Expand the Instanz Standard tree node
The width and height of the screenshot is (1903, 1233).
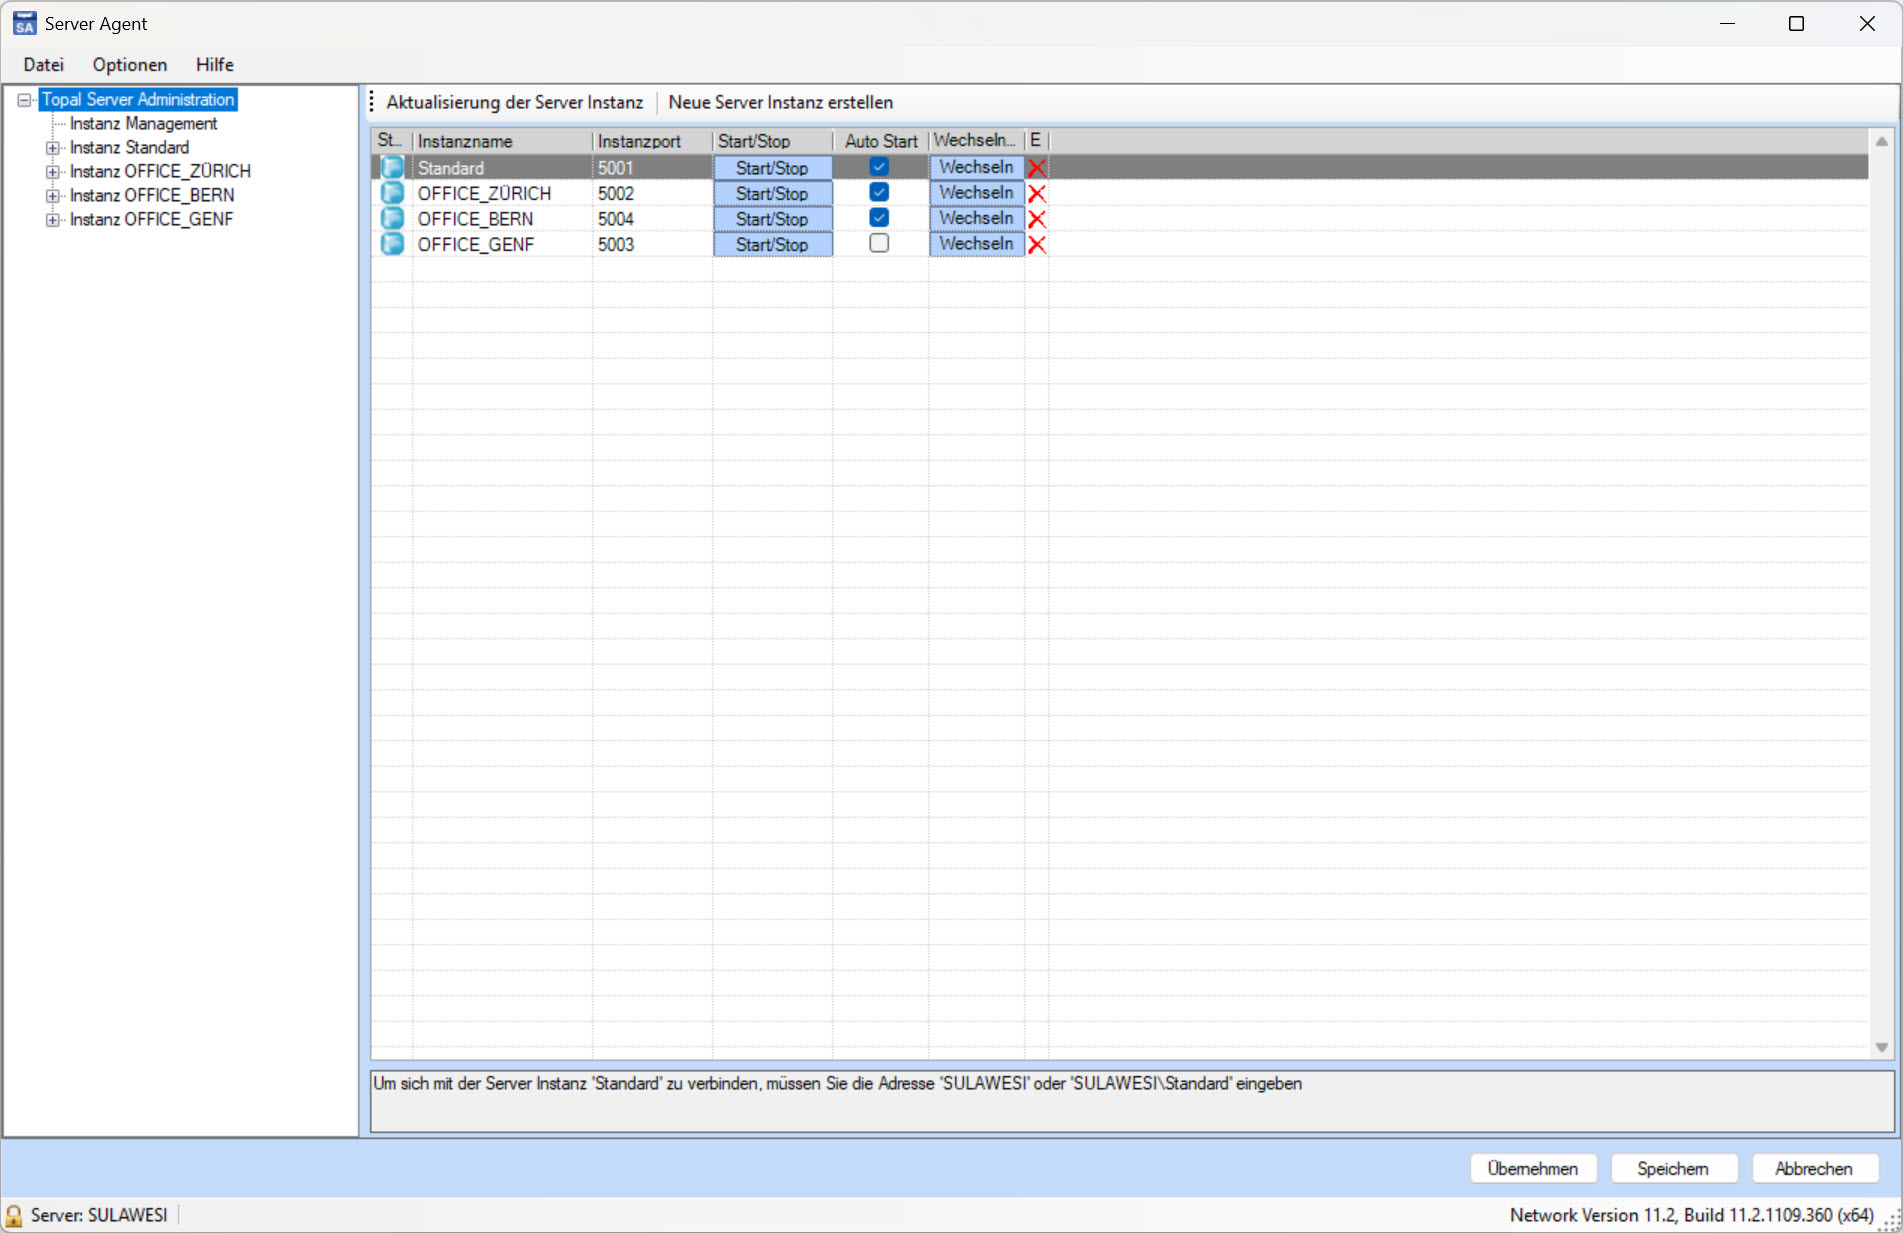(52, 148)
